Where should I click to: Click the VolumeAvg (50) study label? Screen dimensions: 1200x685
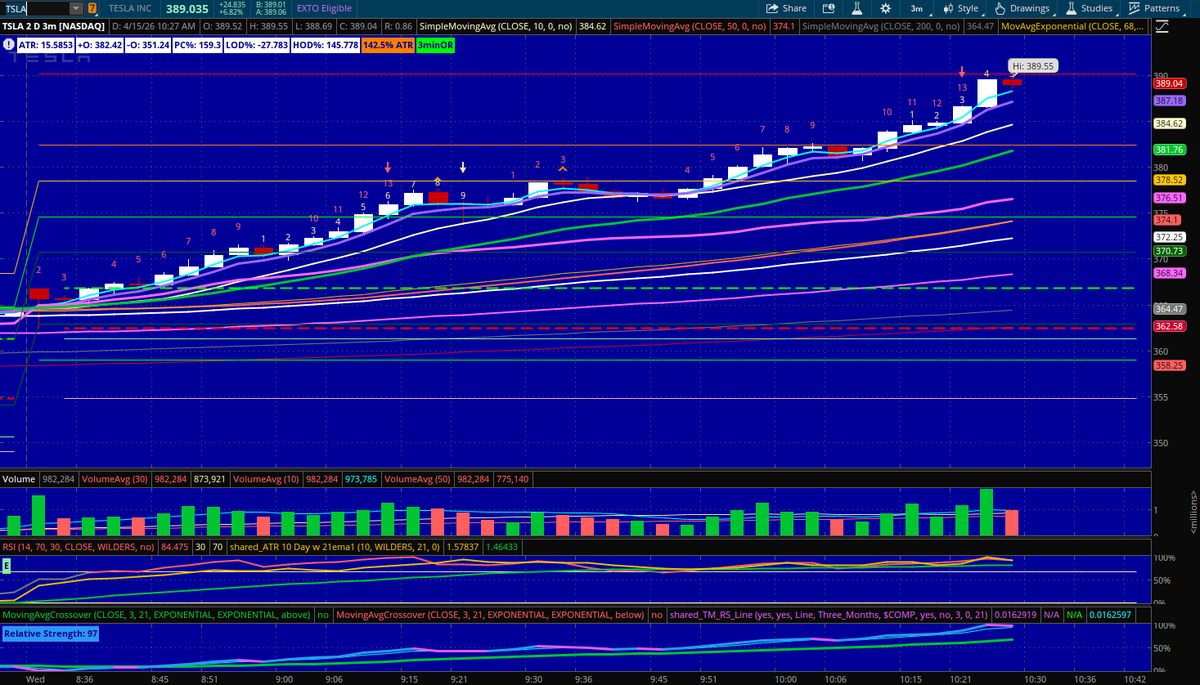pos(418,479)
